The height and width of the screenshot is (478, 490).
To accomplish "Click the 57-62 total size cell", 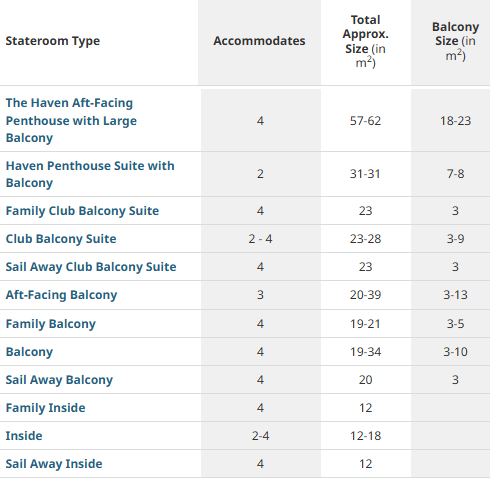I will pyautogui.click(x=365, y=121).
